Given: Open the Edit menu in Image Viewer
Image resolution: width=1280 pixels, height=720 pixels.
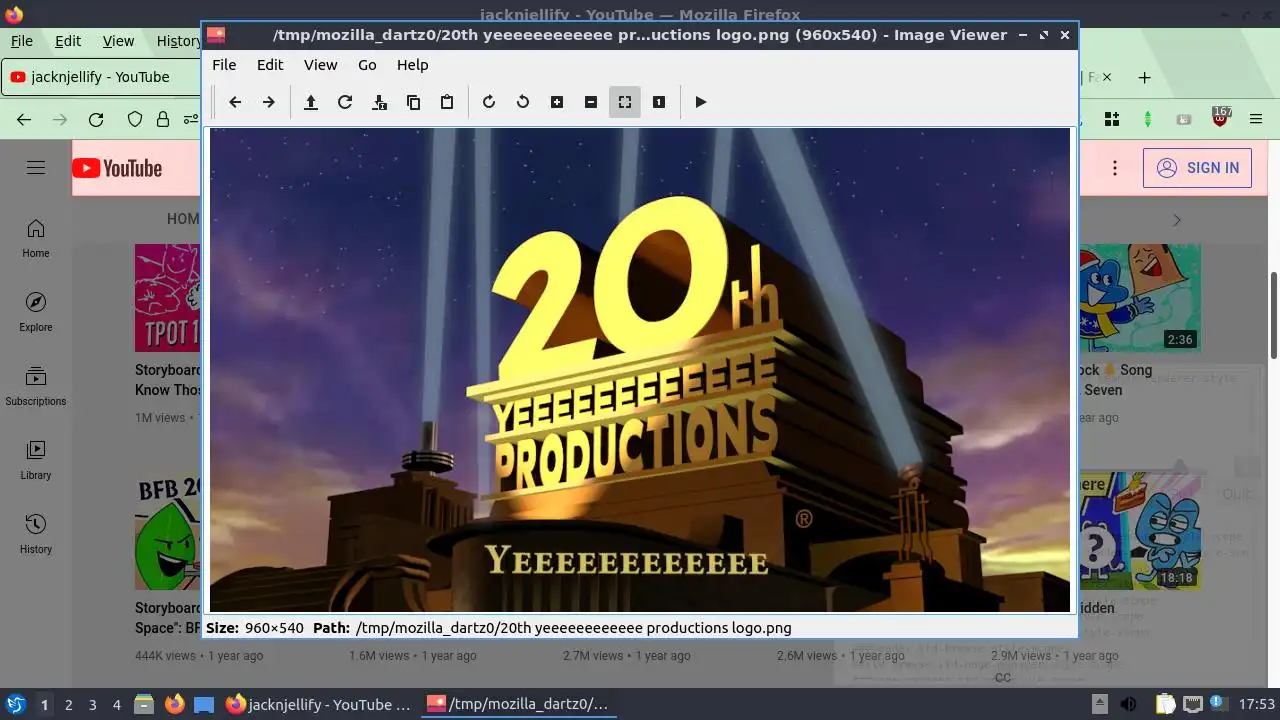Looking at the screenshot, I should pyautogui.click(x=270, y=65).
